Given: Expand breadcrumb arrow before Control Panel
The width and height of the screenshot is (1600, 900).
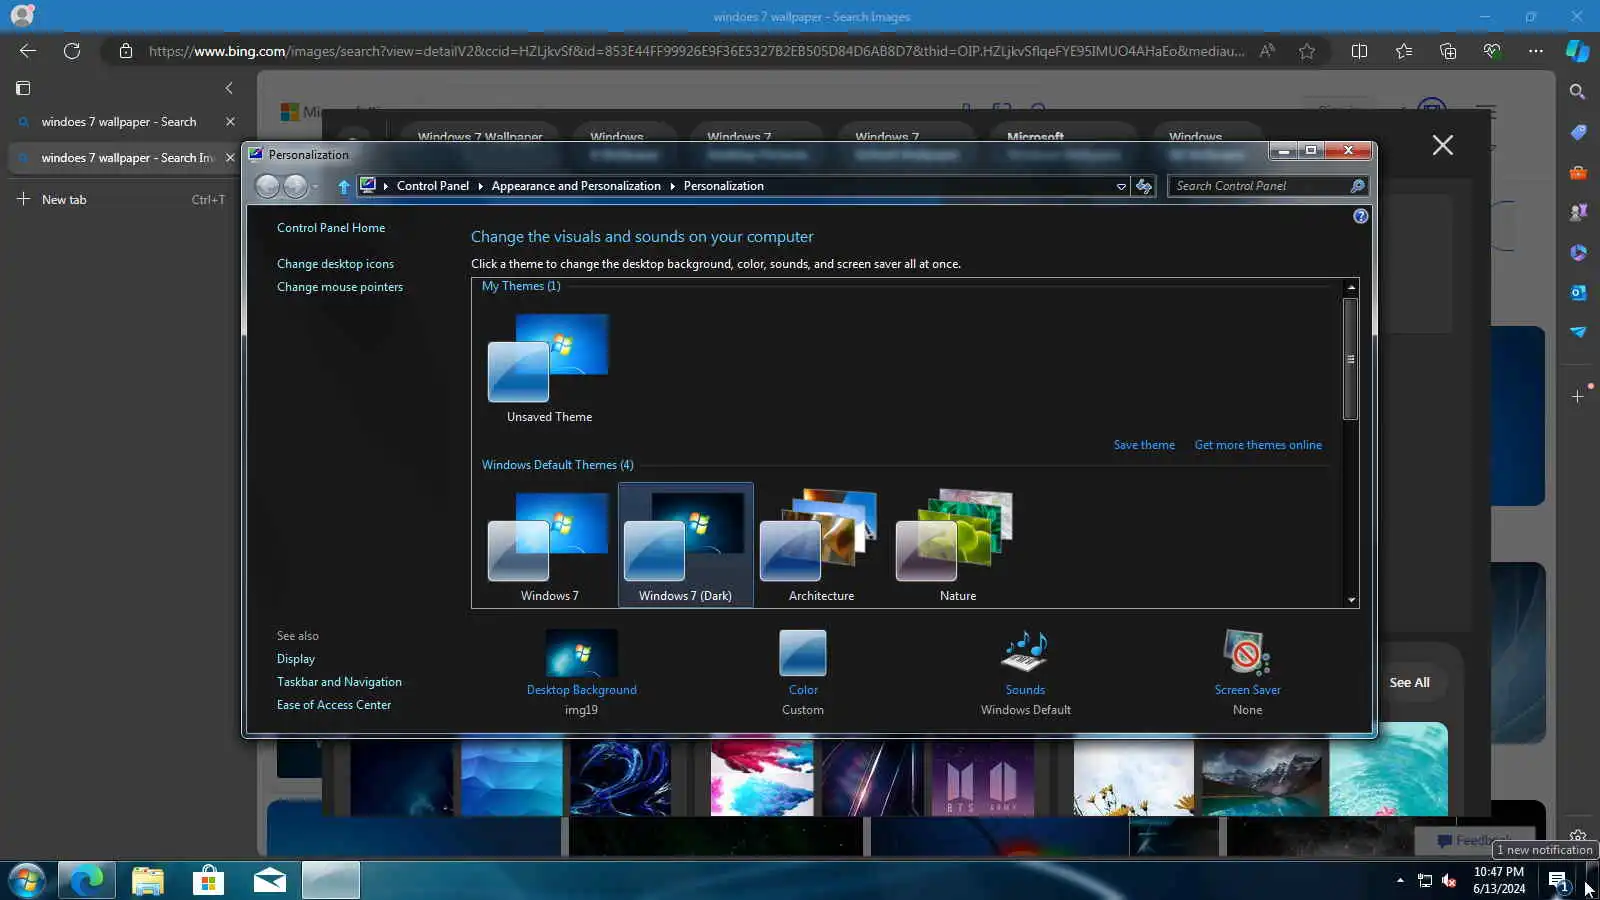Looking at the screenshot, I should [386, 186].
